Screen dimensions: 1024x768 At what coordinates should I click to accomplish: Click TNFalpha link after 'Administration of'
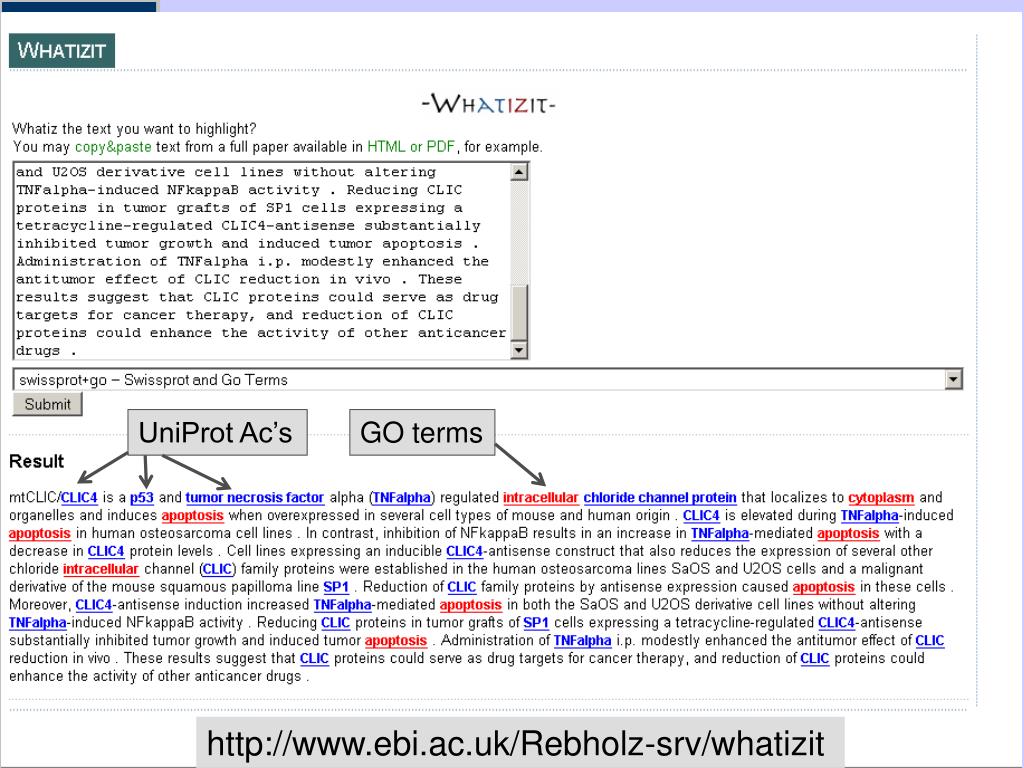pos(583,640)
